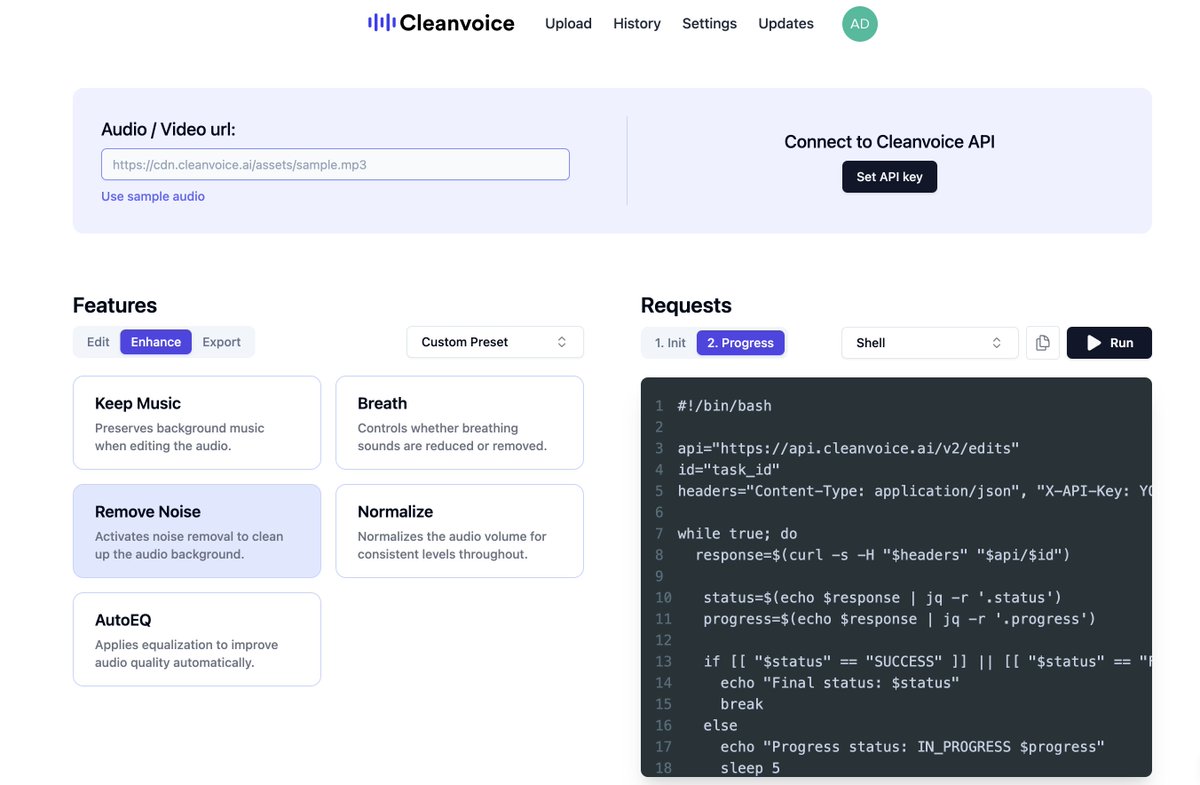1200x785 pixels.
Task: Open the AD account avatar menu
Action: [859, 23]
